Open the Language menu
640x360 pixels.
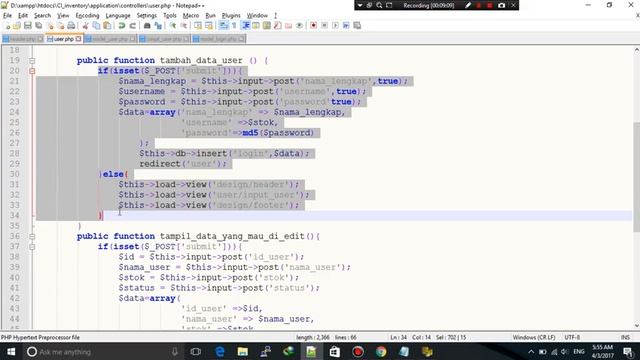tap(118, 16)
